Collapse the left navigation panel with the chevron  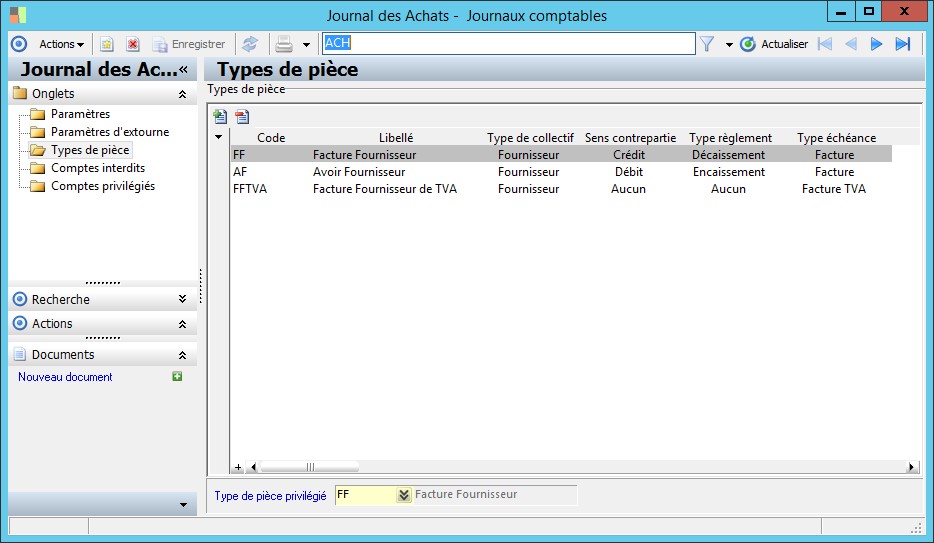(x=183, y=70)
